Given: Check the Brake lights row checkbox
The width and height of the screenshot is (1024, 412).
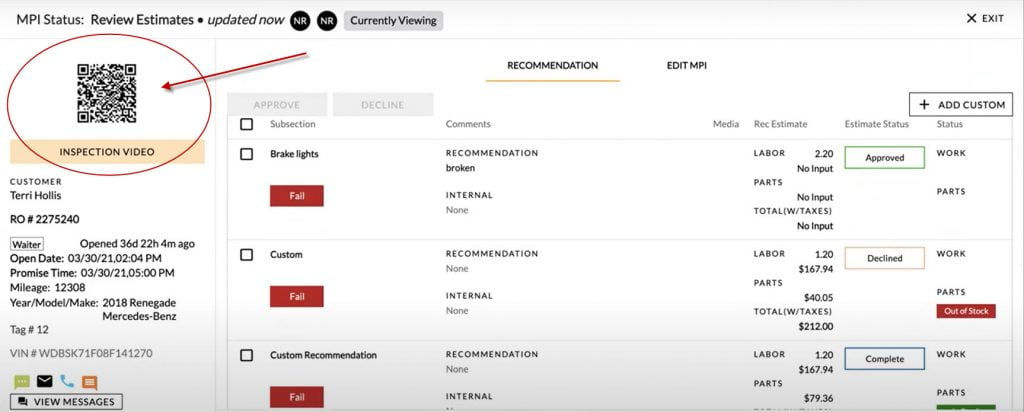Looking at the screenshot, I should [246, 154].
